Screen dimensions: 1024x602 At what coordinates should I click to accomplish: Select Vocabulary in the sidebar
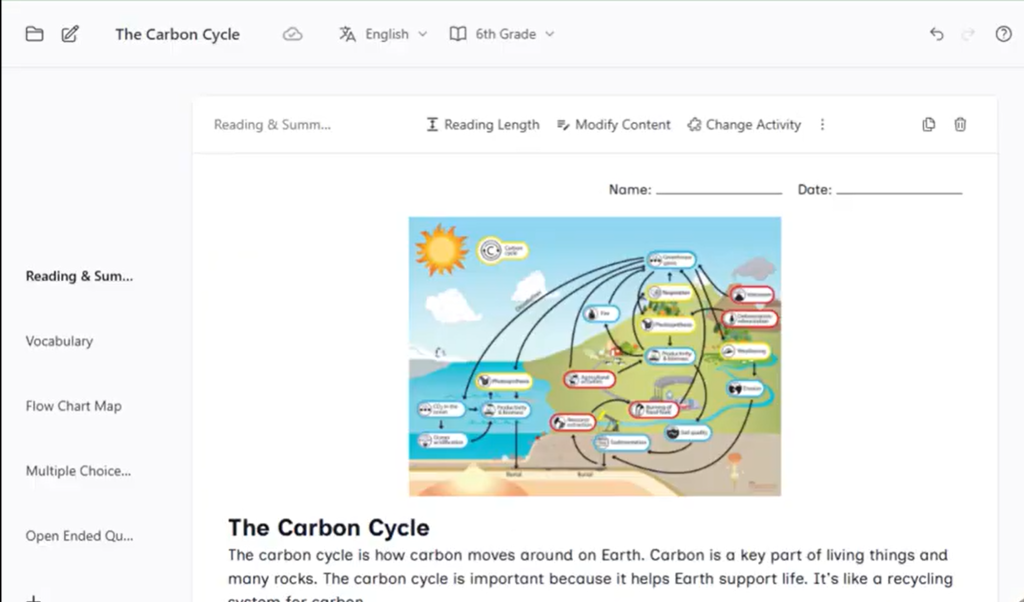pyautogui.click(x=59, y=341)
